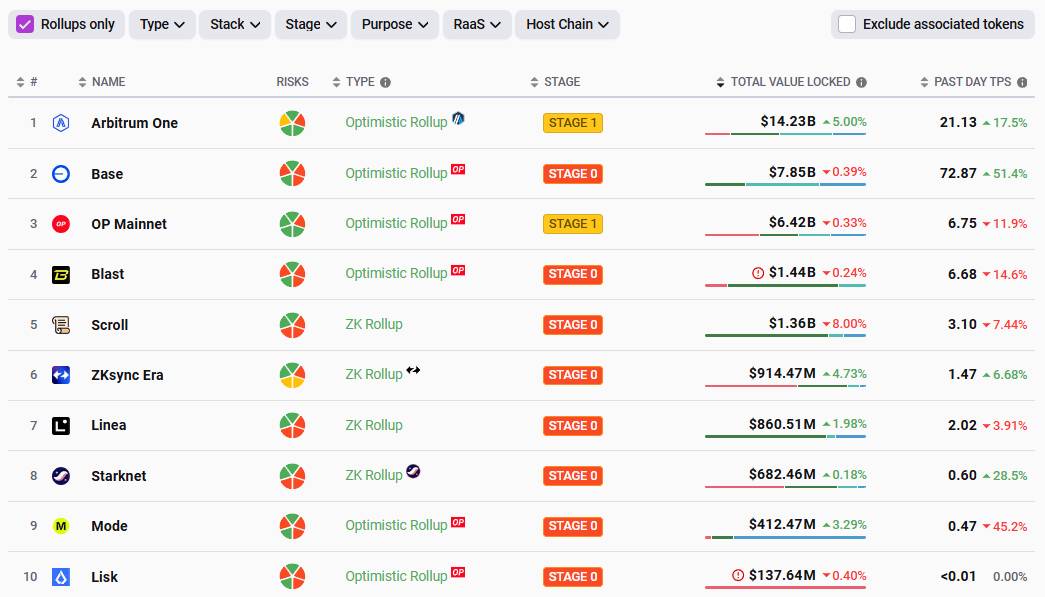Click the Scroll logo icon
This screenshot has height=597, width=1045.
click(61, 325)
